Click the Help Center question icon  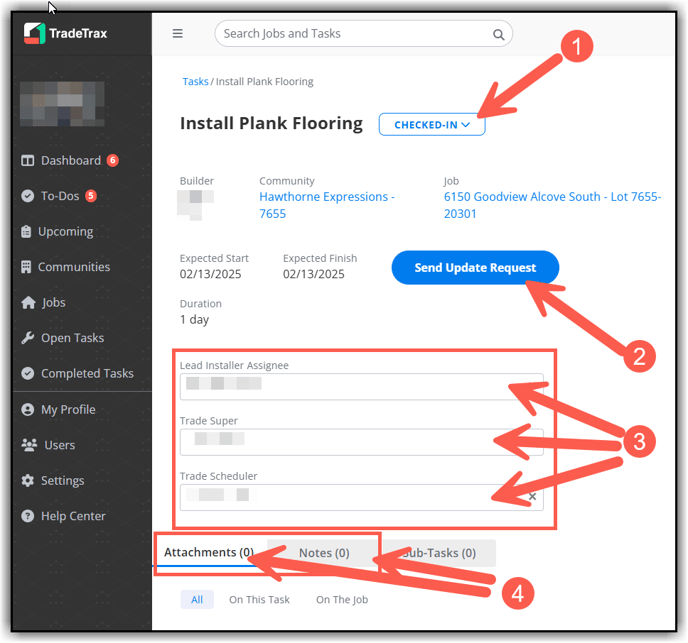[28, 516]
